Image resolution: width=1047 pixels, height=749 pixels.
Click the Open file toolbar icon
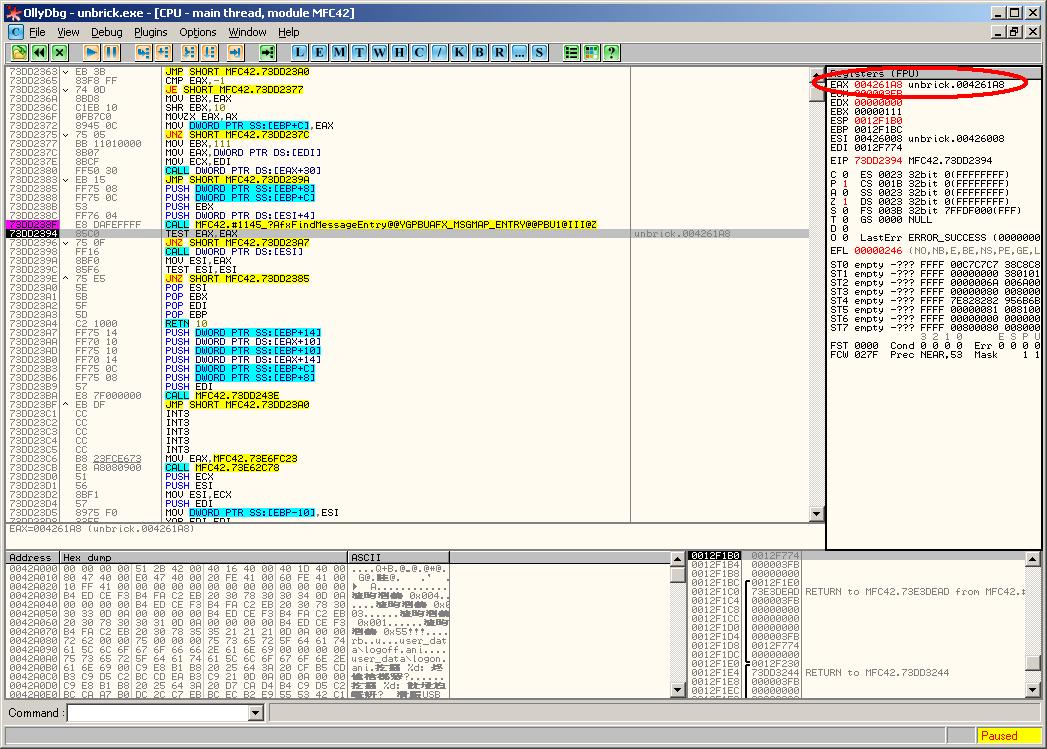(x=19, y=52)
